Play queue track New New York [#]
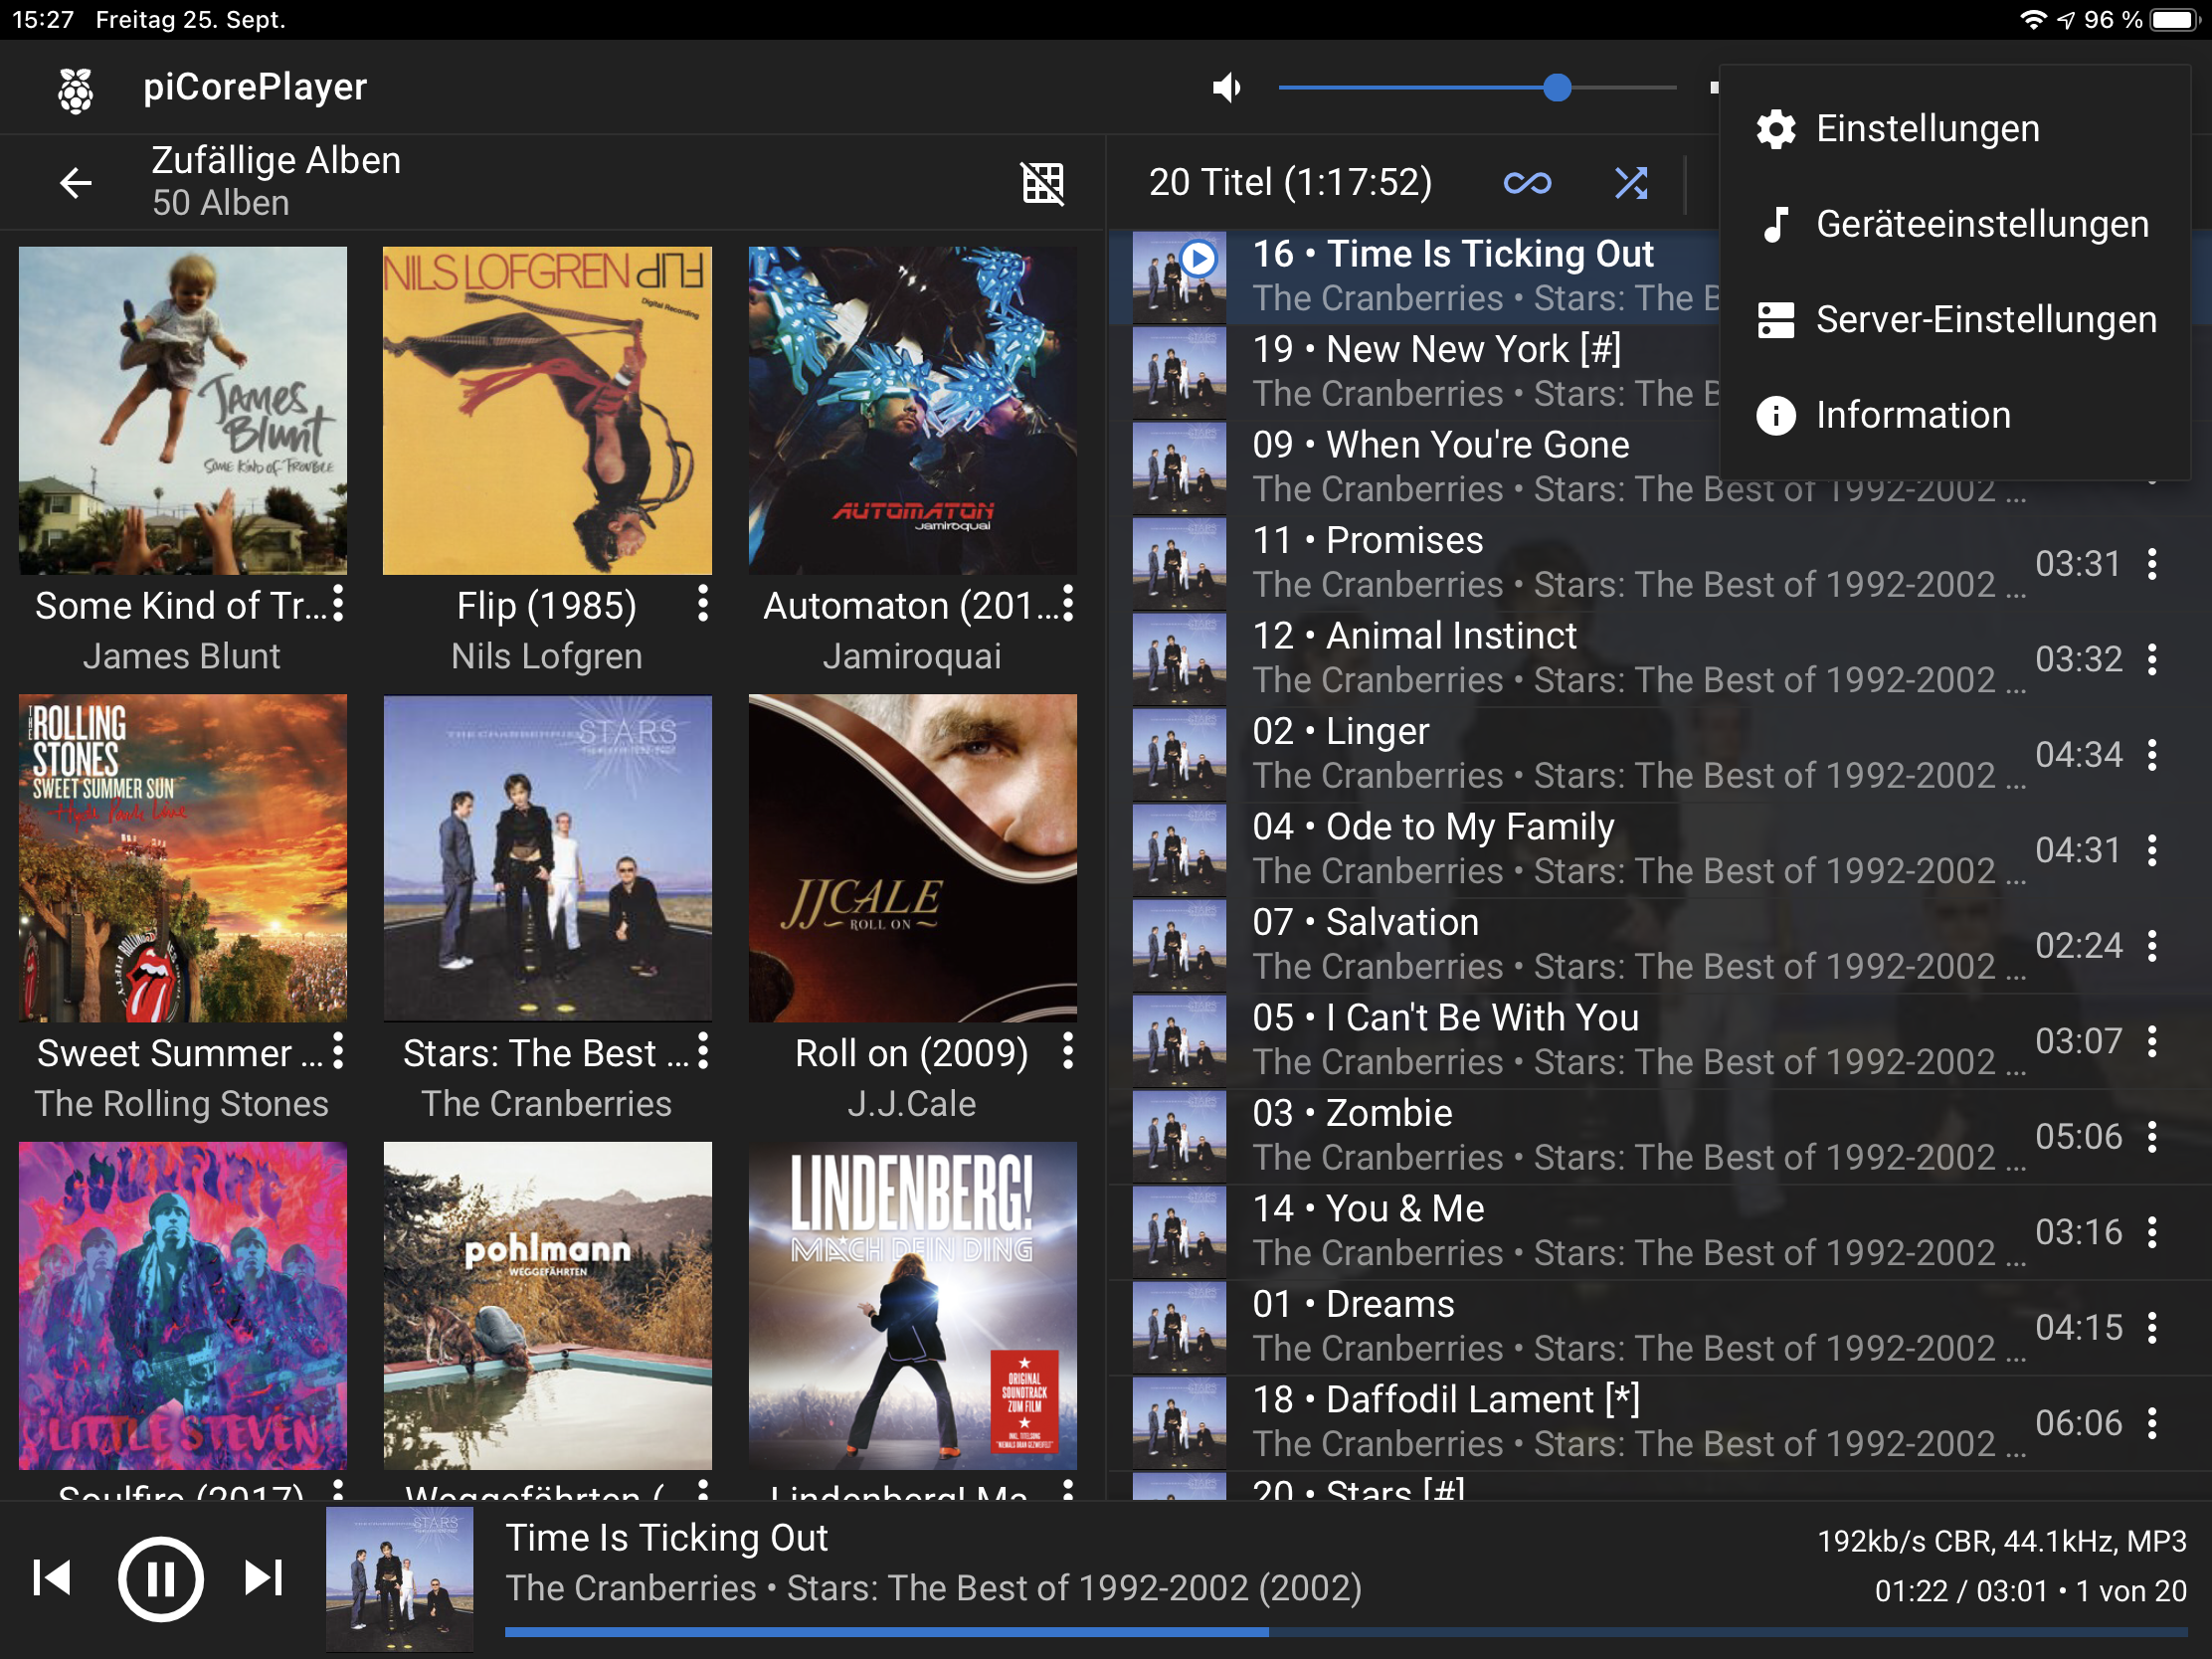The height and width of the screenshot is (1659, 2212). click(x=1414, y=372)
